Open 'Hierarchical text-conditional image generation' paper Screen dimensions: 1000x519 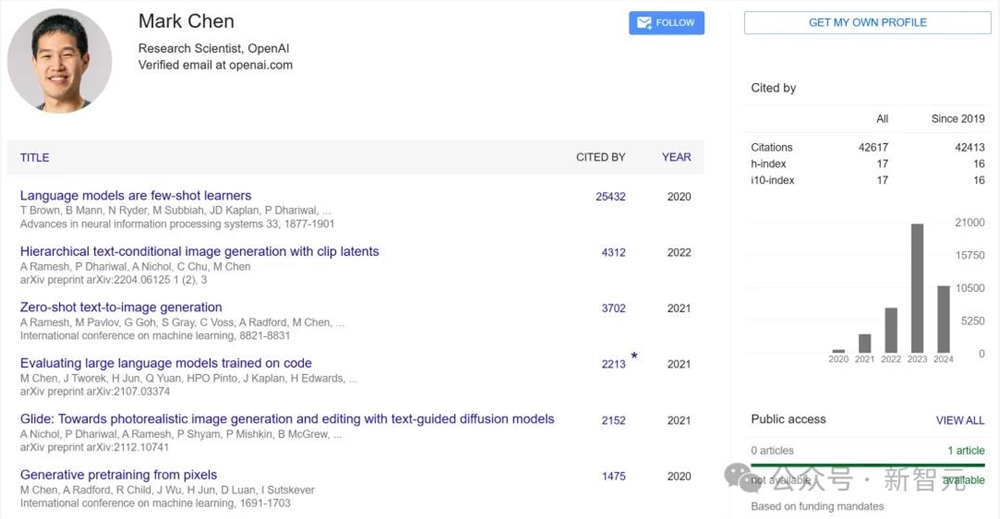tap(199, 252)
